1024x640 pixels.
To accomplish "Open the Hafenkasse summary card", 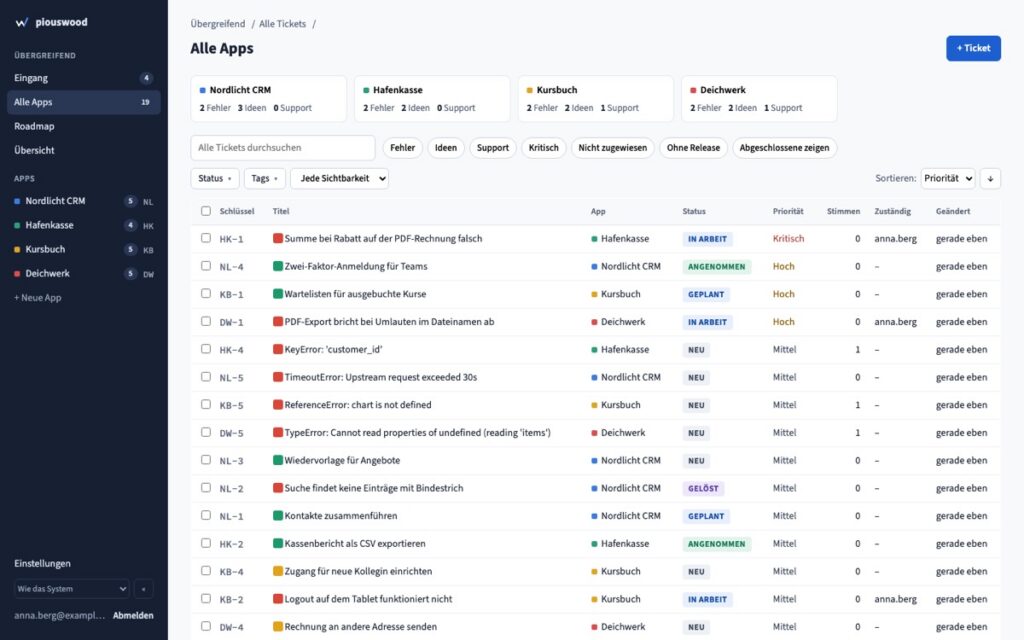I will point(432,99).
